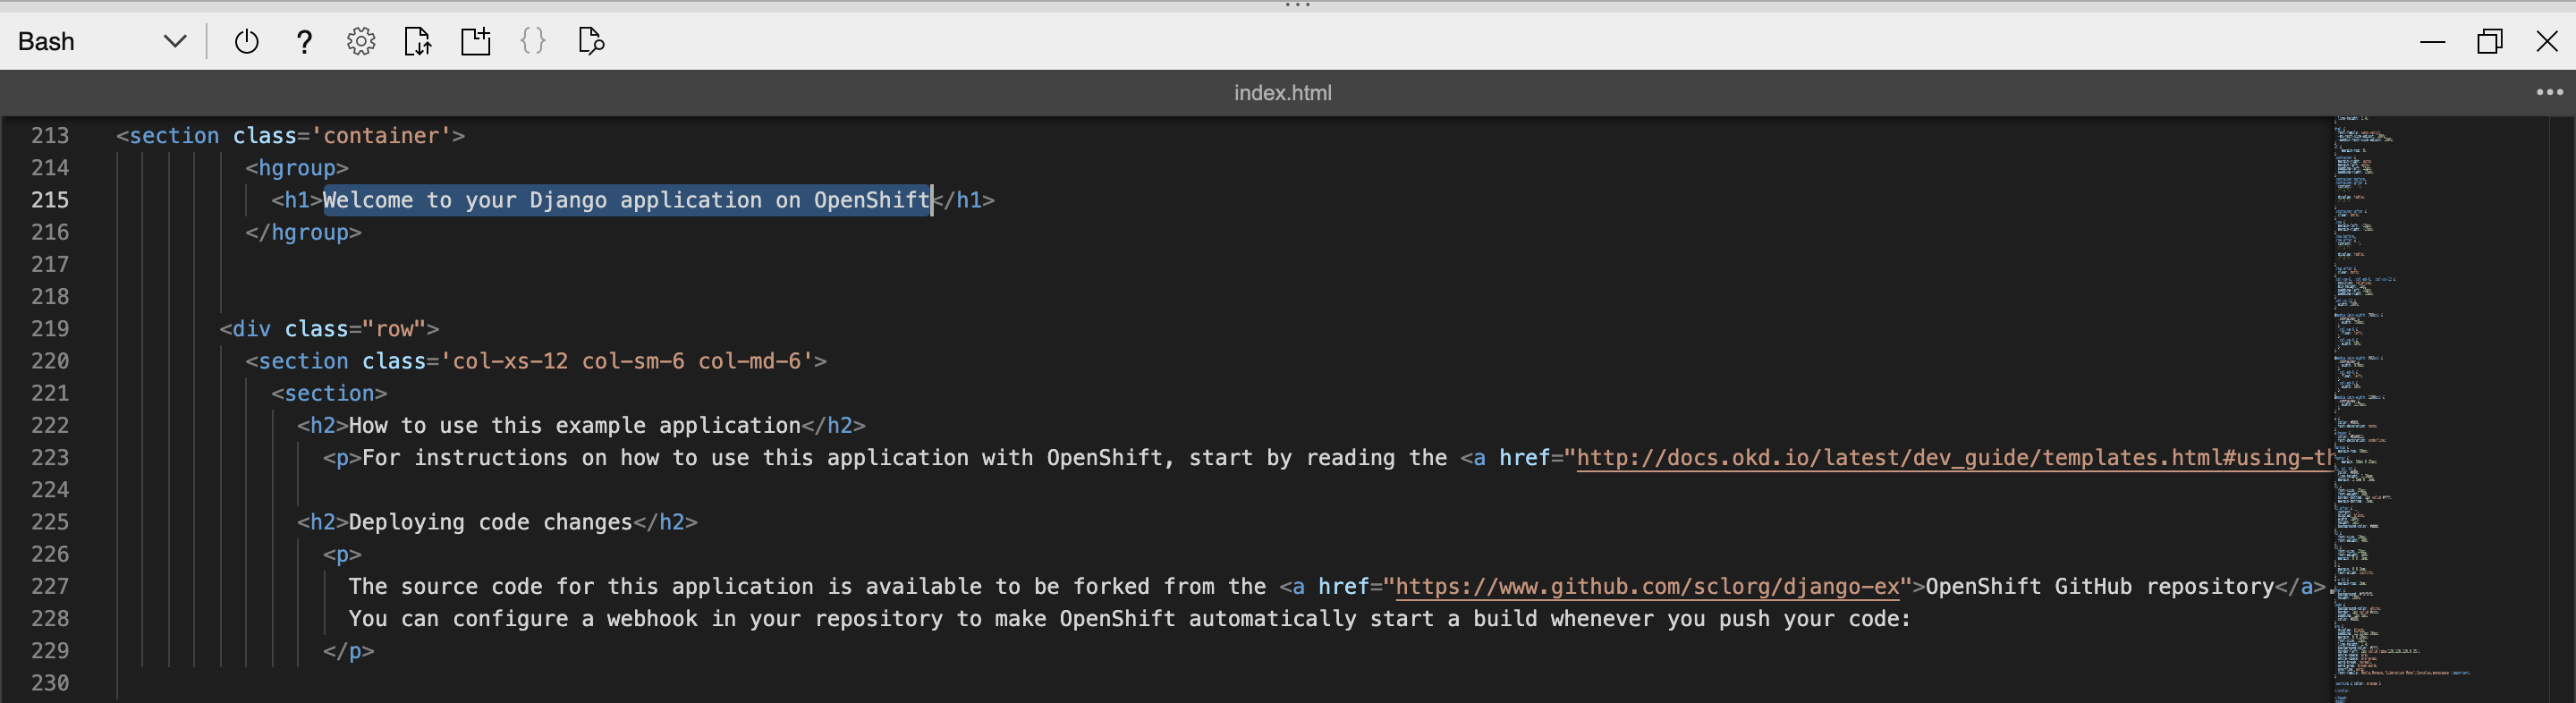Click line number 230 in gutter

tap(50, 683)
